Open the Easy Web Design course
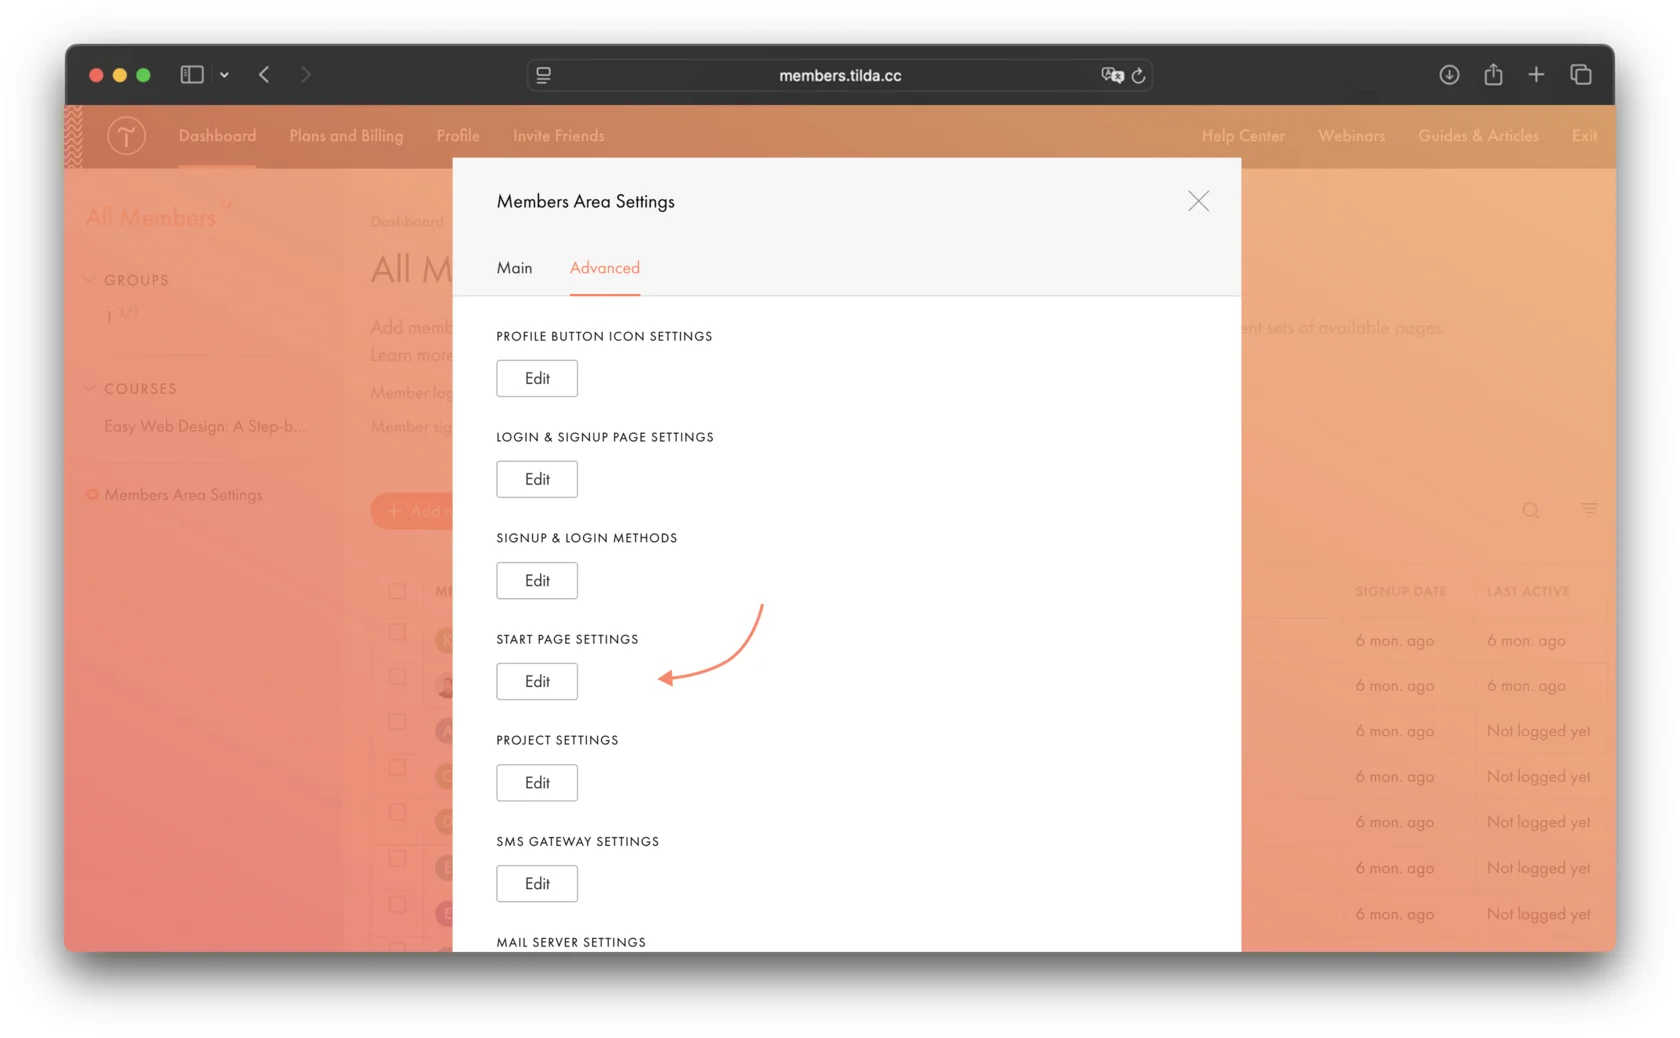 coord(205,426)
